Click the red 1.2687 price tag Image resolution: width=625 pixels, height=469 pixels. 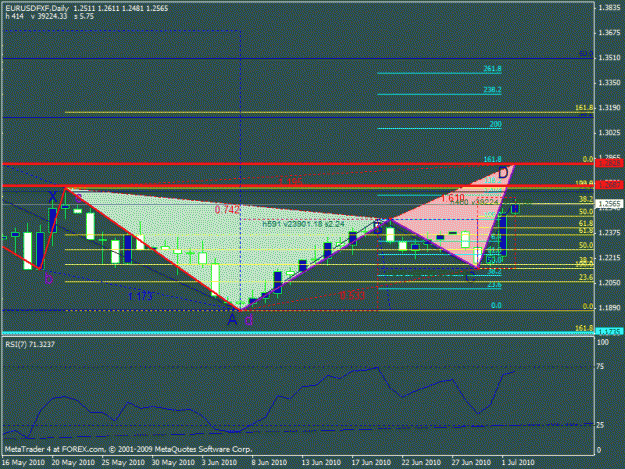(609, 185)
